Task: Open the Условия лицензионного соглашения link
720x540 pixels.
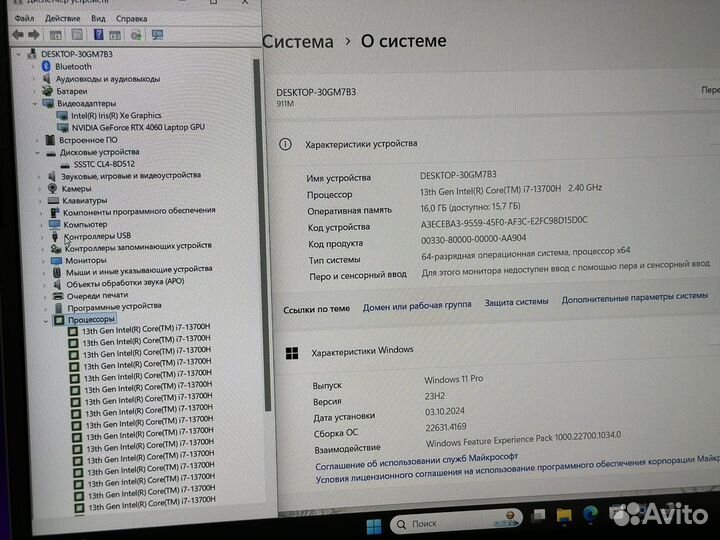Action: [517, 469]
